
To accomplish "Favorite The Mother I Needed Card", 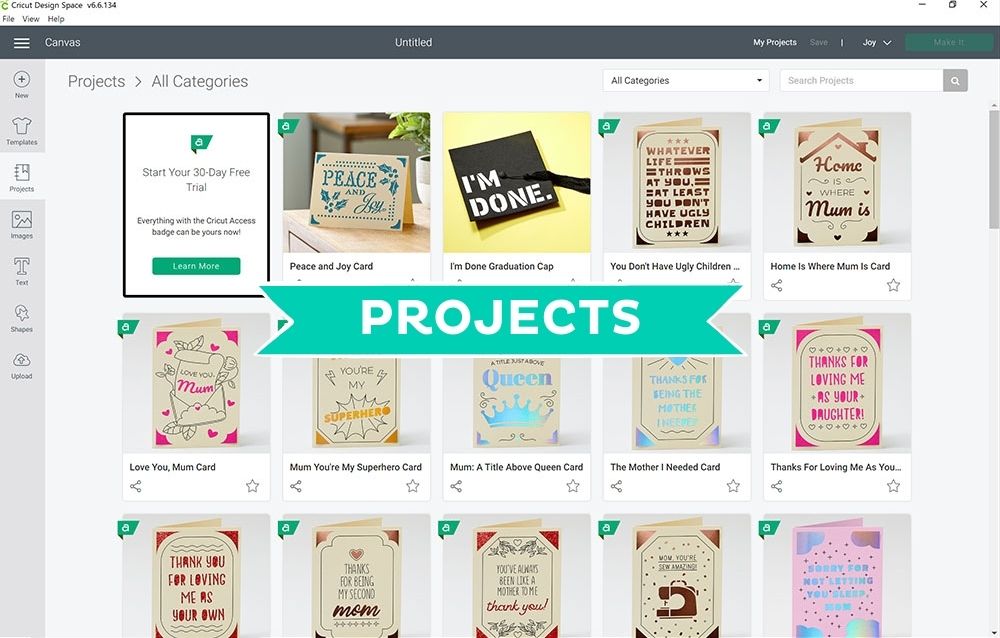I will point(733,486).
